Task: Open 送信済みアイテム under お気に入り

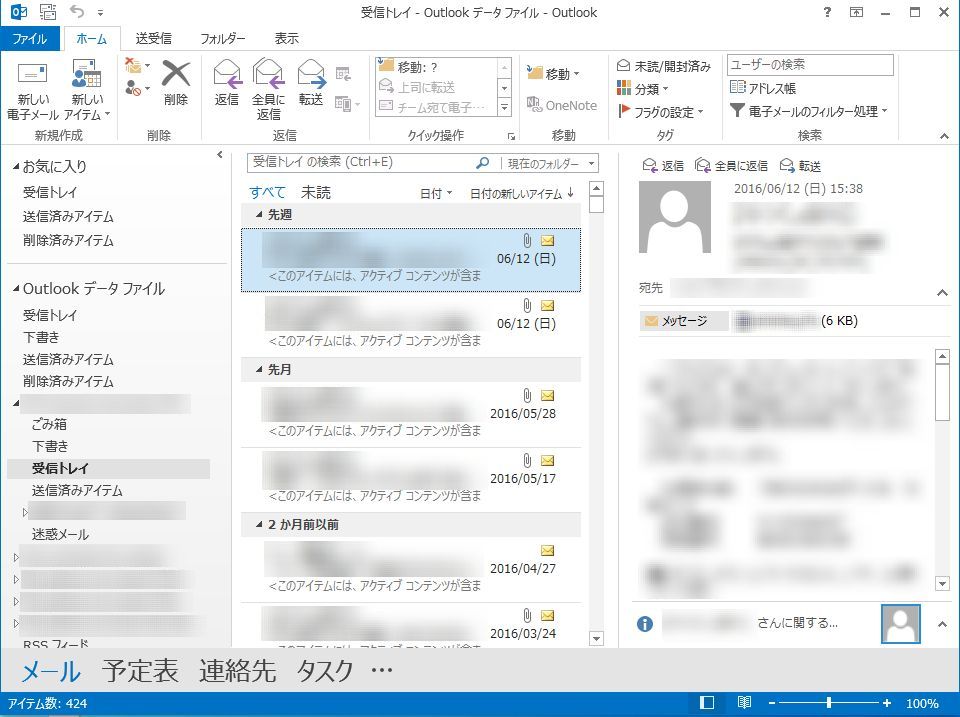Action: 68,216
